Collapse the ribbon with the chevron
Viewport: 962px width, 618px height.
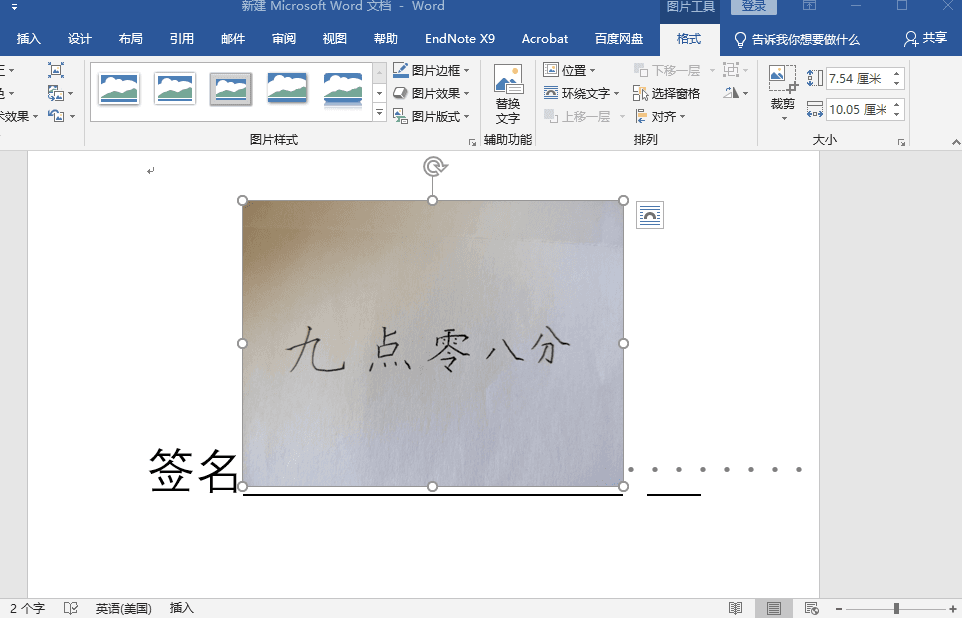tap(955, 142)
